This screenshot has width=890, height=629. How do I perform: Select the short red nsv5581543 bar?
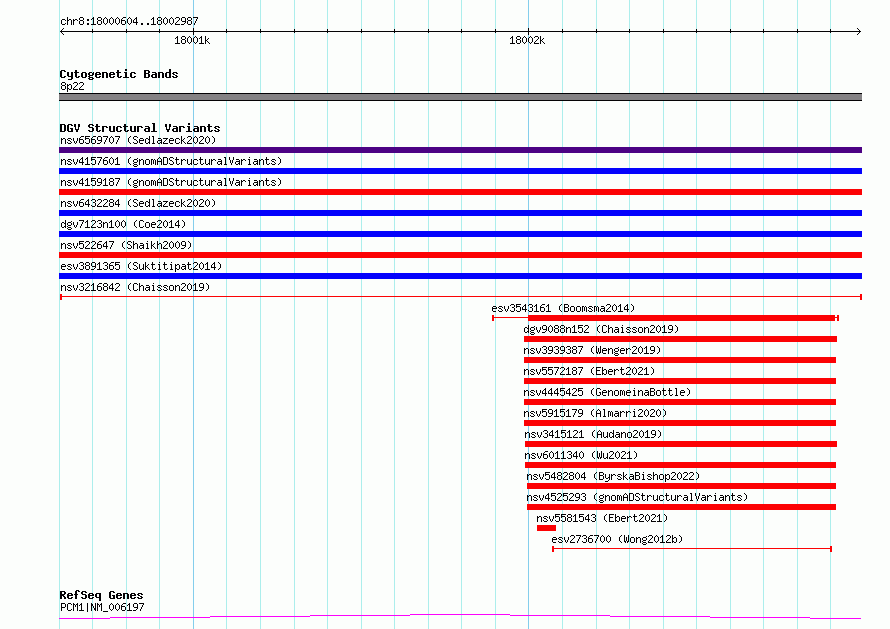(546, 528)
